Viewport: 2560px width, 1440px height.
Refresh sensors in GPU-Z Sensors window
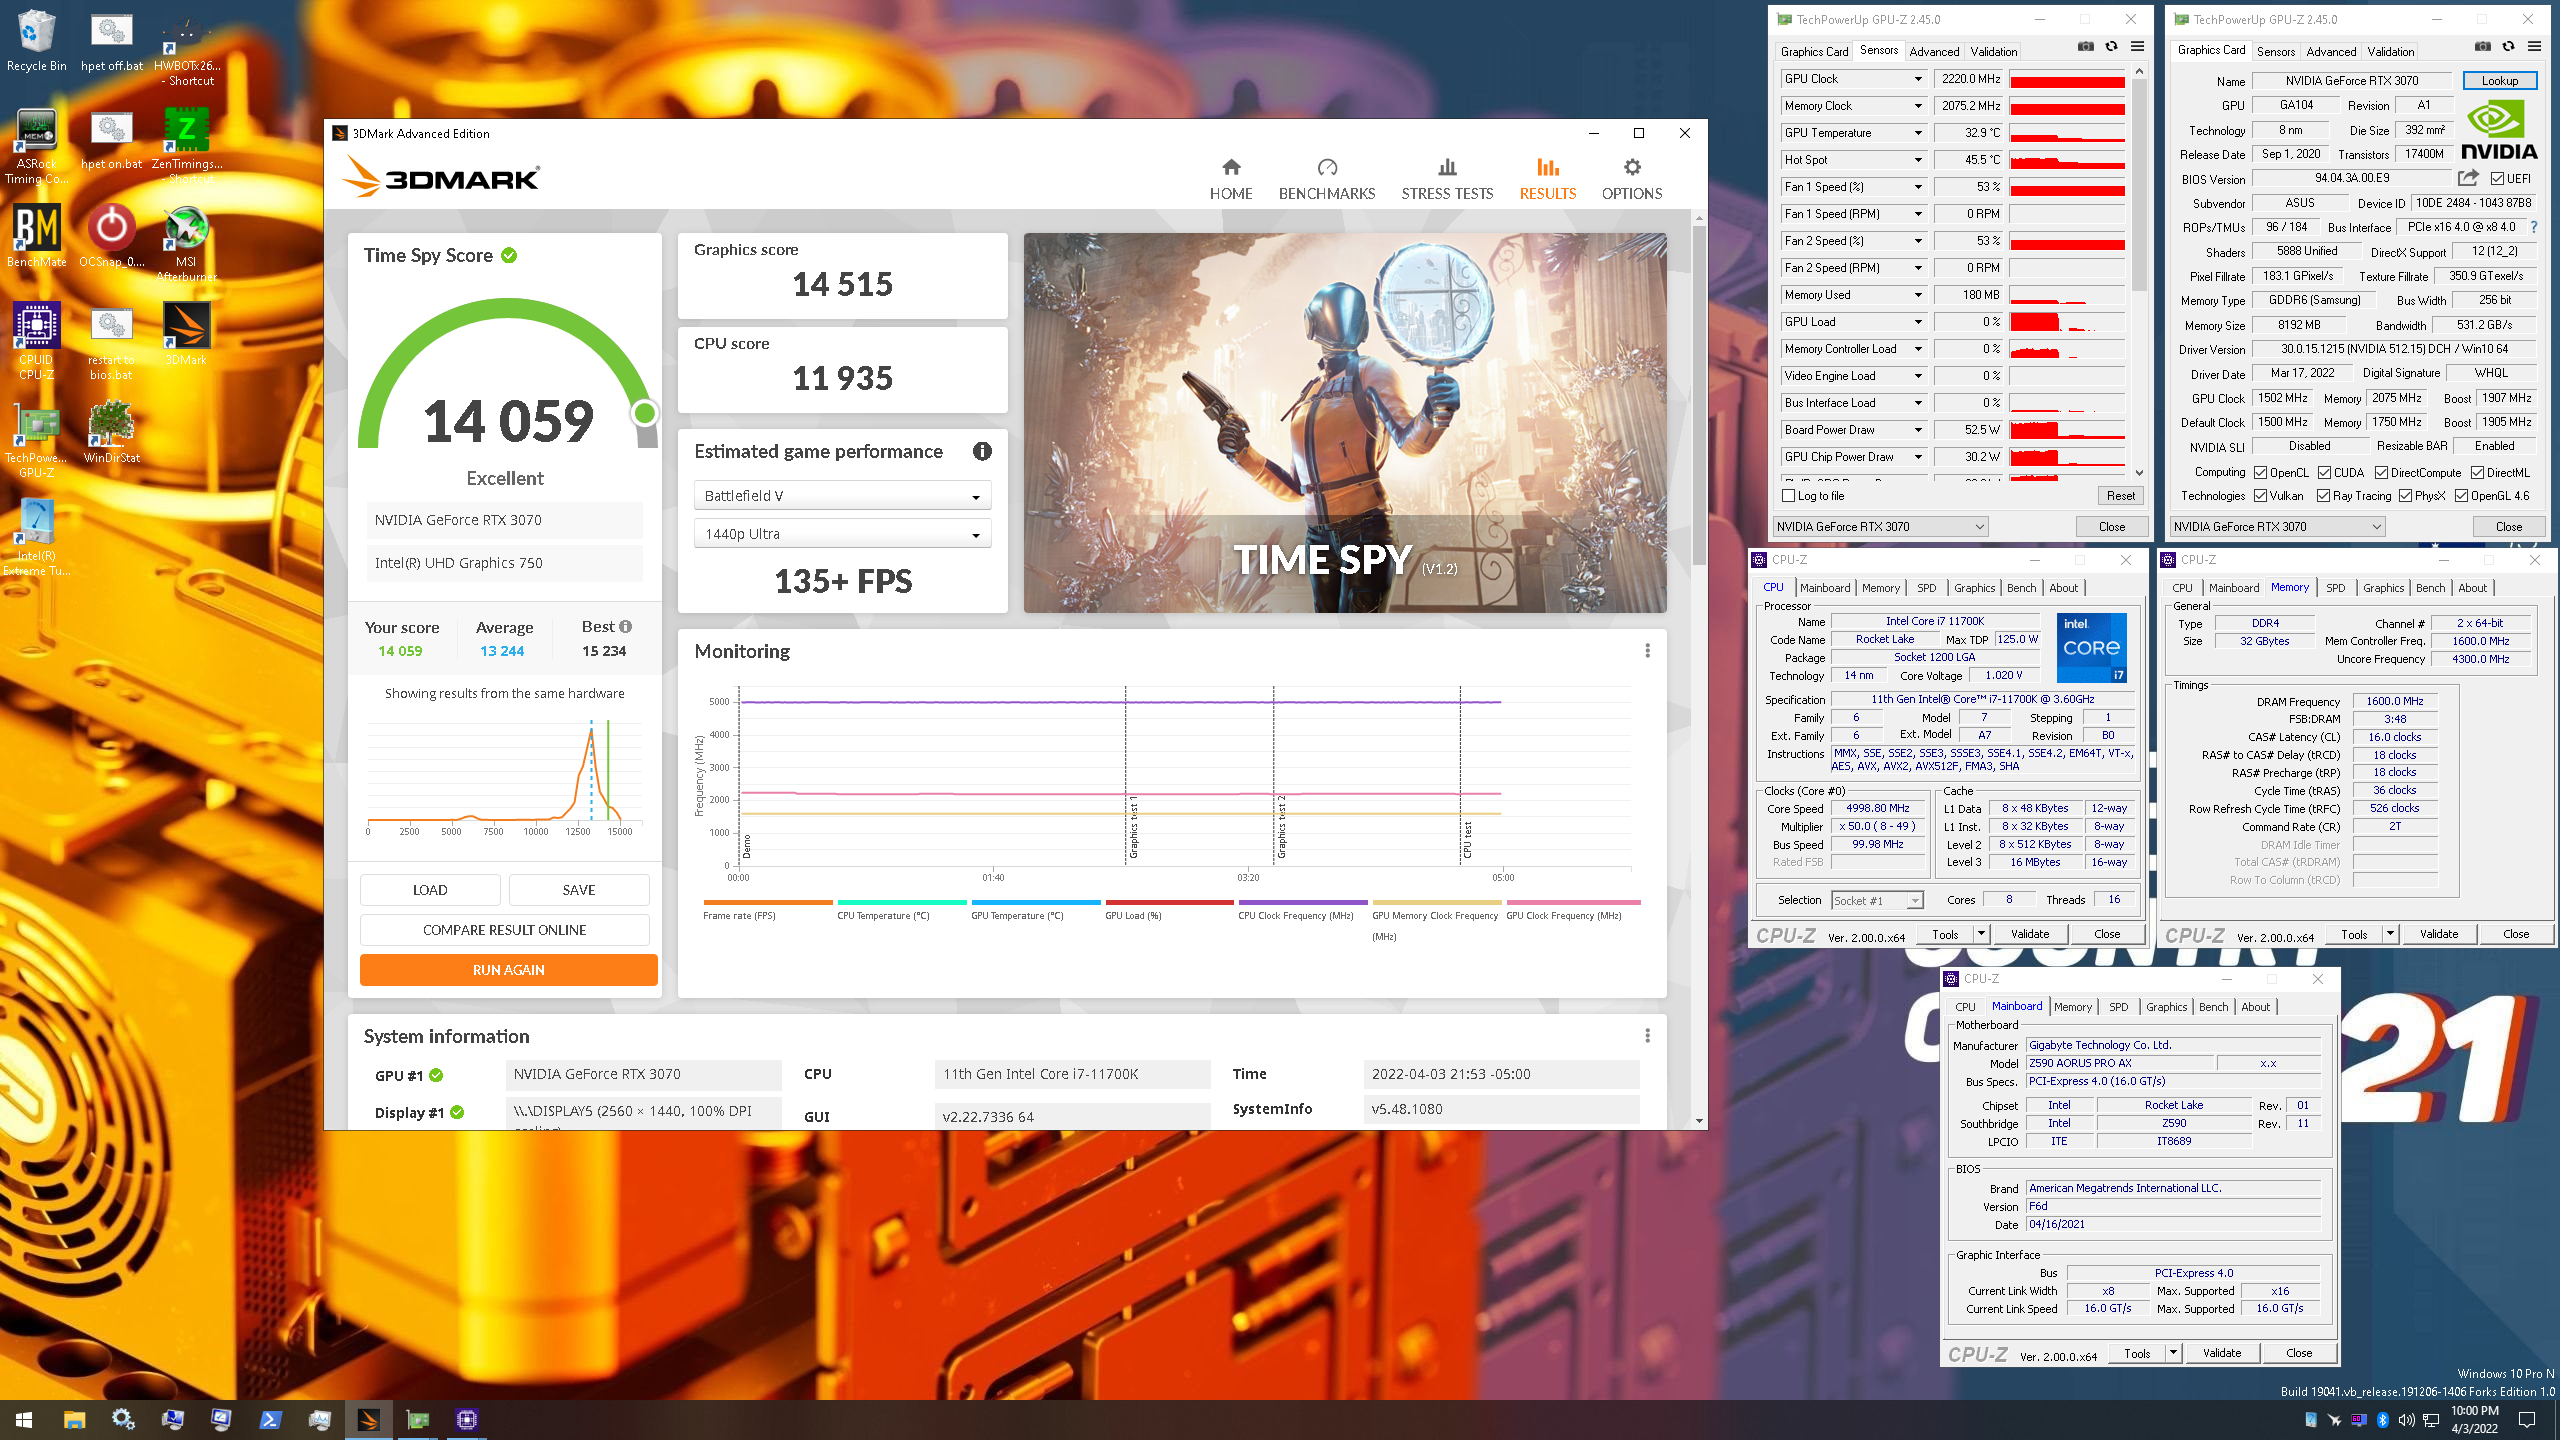pos(2111,47)
